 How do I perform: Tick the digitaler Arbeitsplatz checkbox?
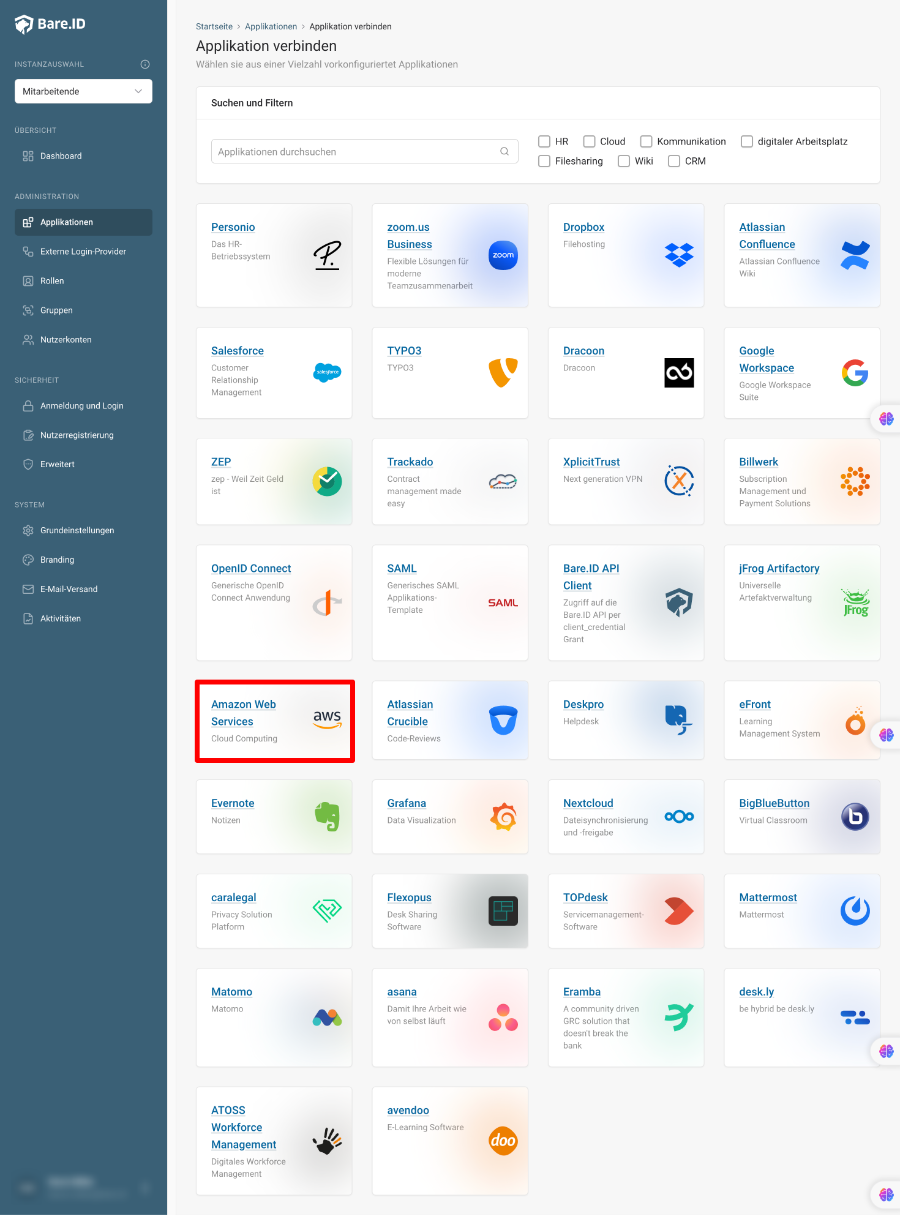747,141
